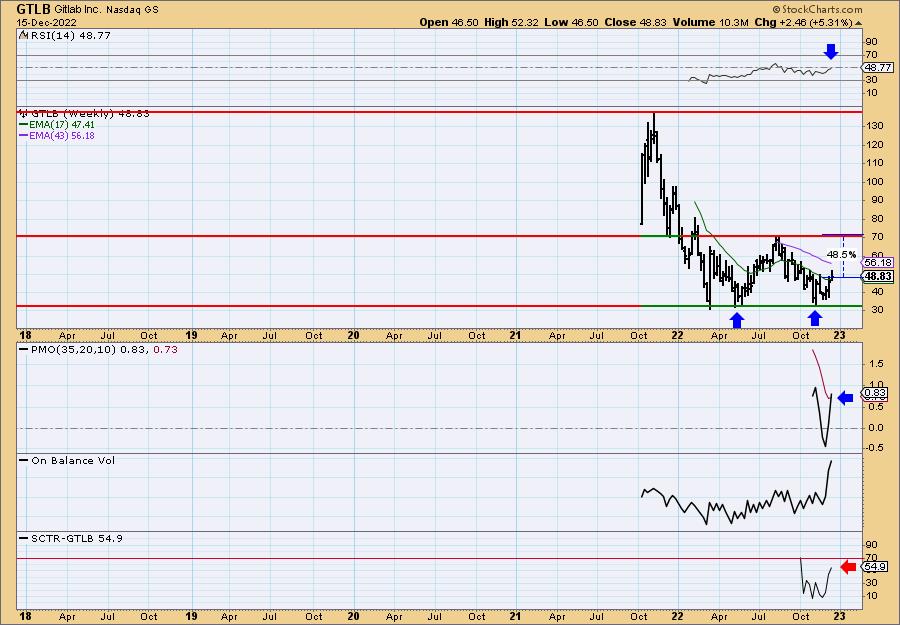The height and width of the screenshot is (625, 900).
Task: Click the "SCTR-GTLB 54.9" panel label
Action: pyautogui.click(x=76, y=538)
